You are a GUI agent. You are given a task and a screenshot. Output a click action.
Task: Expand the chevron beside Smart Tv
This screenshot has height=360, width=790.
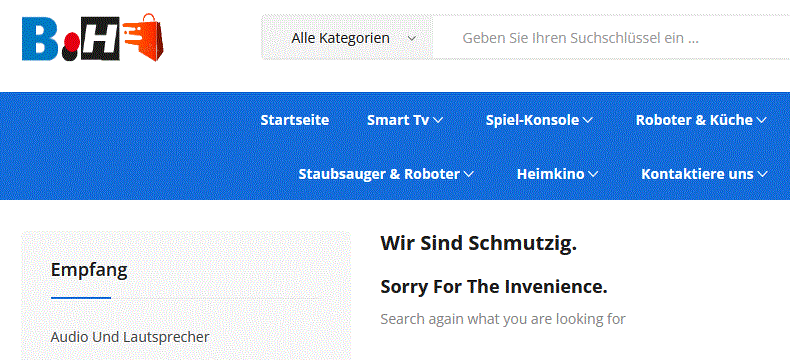point(438,120)
